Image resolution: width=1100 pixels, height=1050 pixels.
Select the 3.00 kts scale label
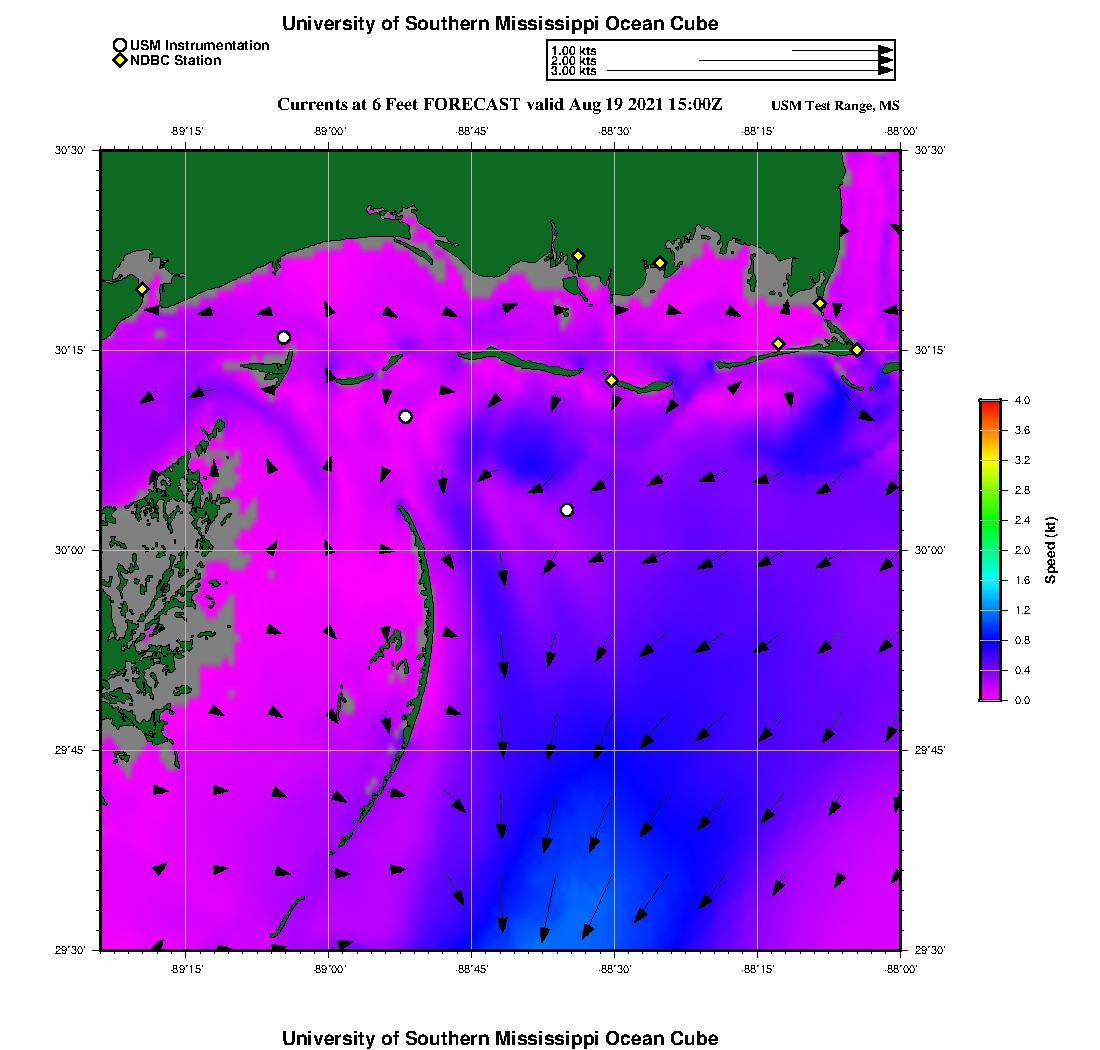(x=574, y=71)
